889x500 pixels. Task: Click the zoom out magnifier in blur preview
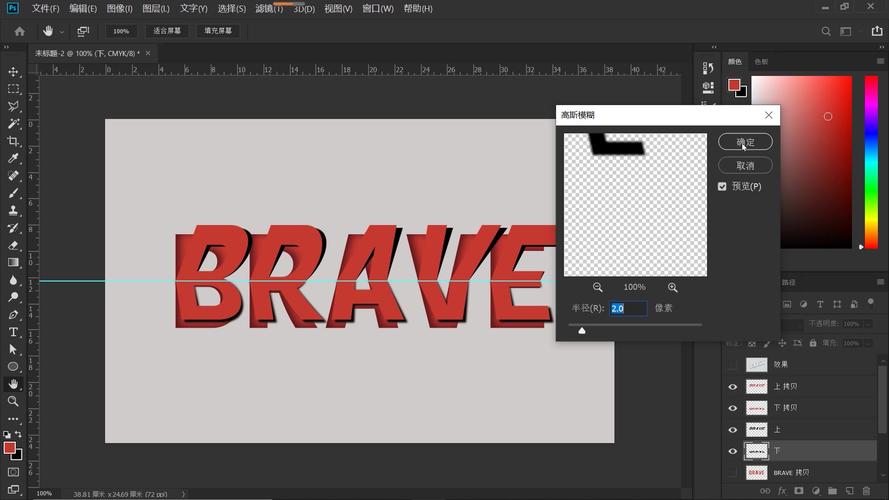[598, 287]
